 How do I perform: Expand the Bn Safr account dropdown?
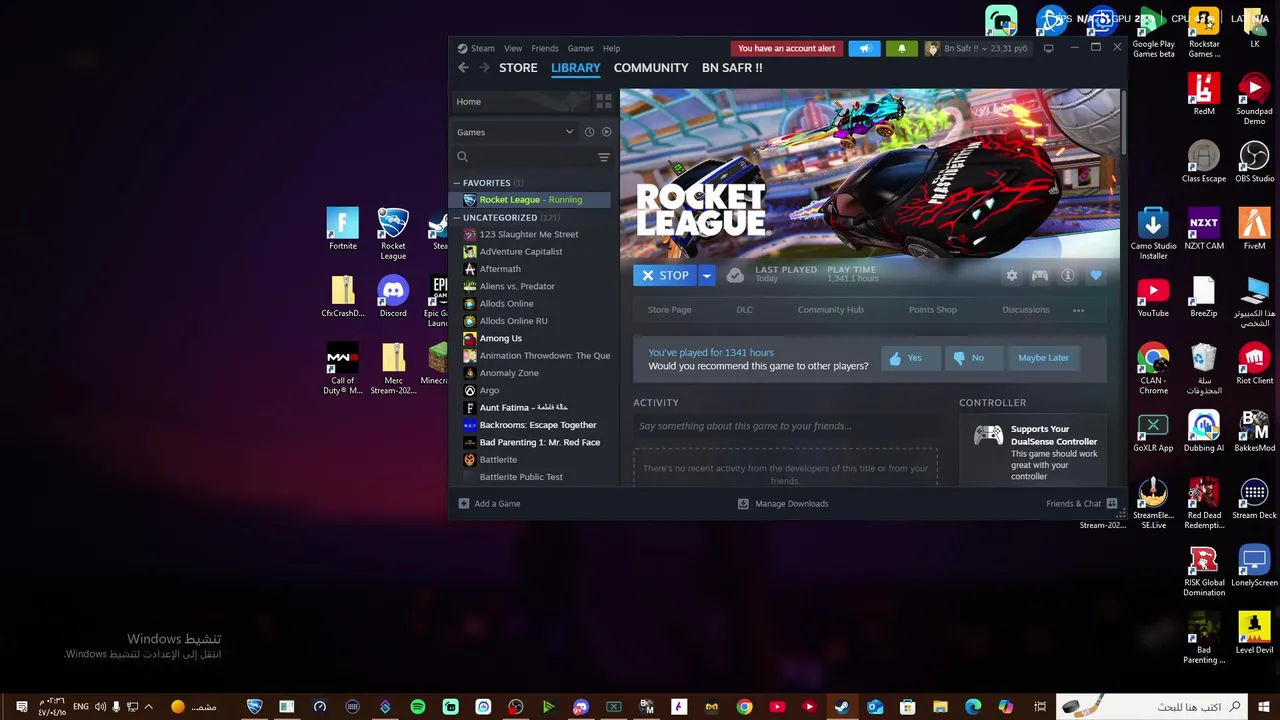pyautogui.click(x=977, y=48)
